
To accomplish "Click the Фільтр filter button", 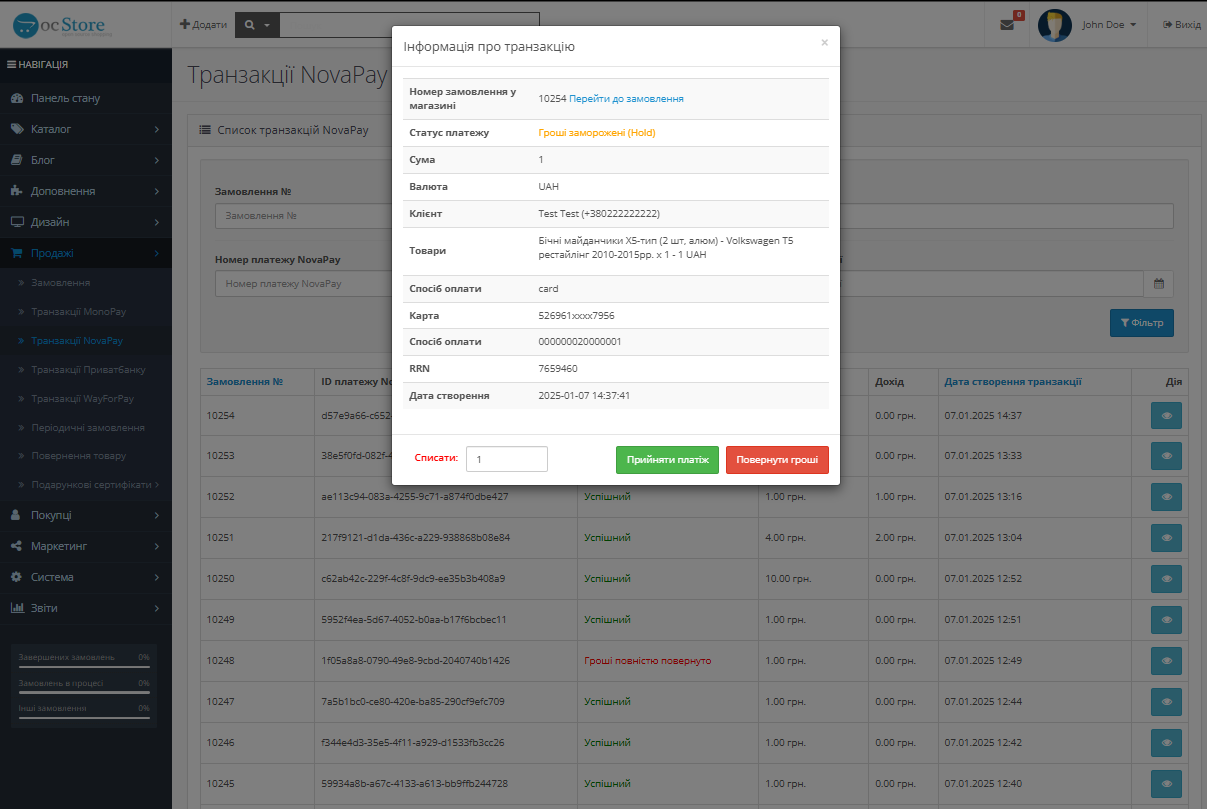I will tap(1142, 323).
